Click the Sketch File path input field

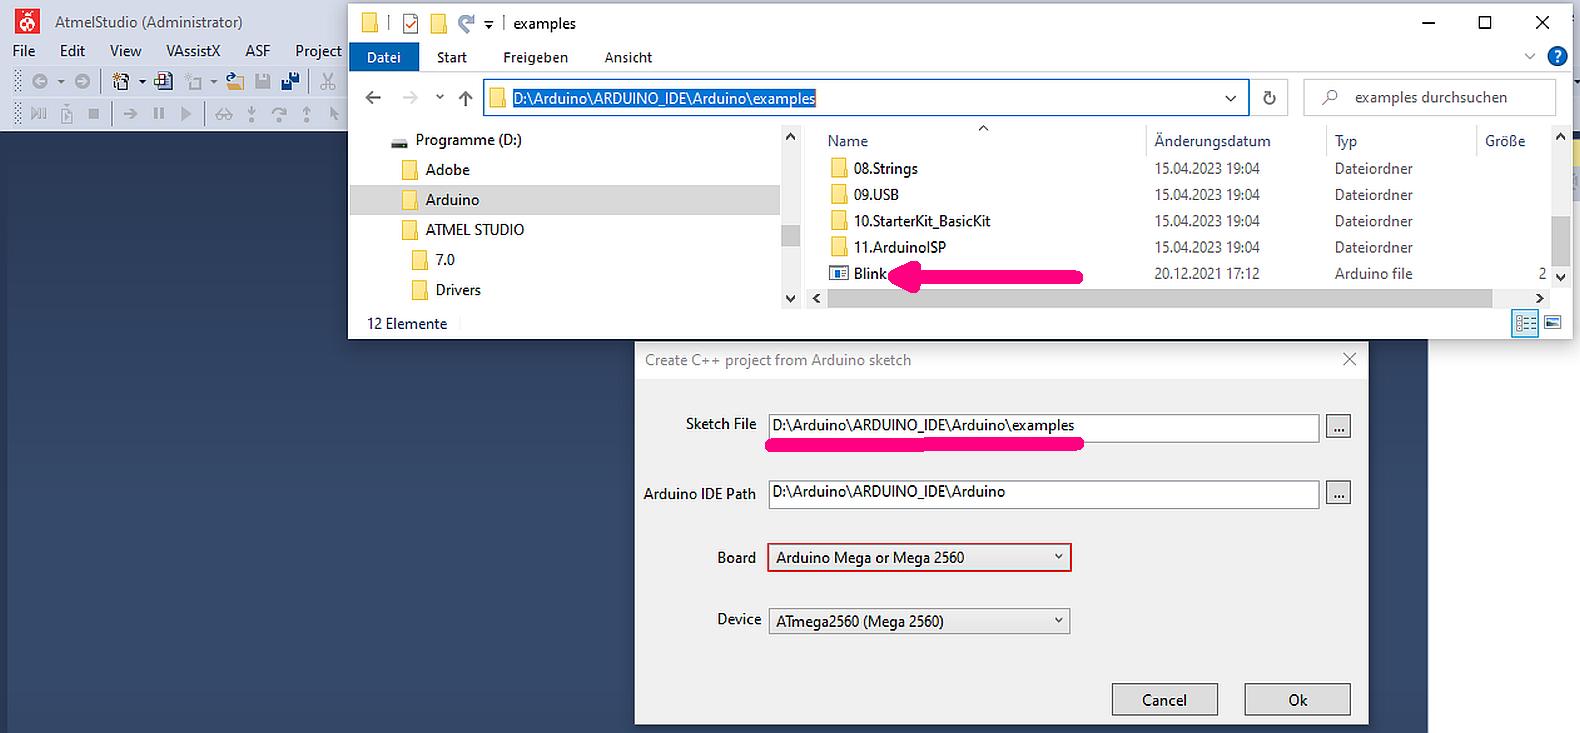[x=1044, y=427]
